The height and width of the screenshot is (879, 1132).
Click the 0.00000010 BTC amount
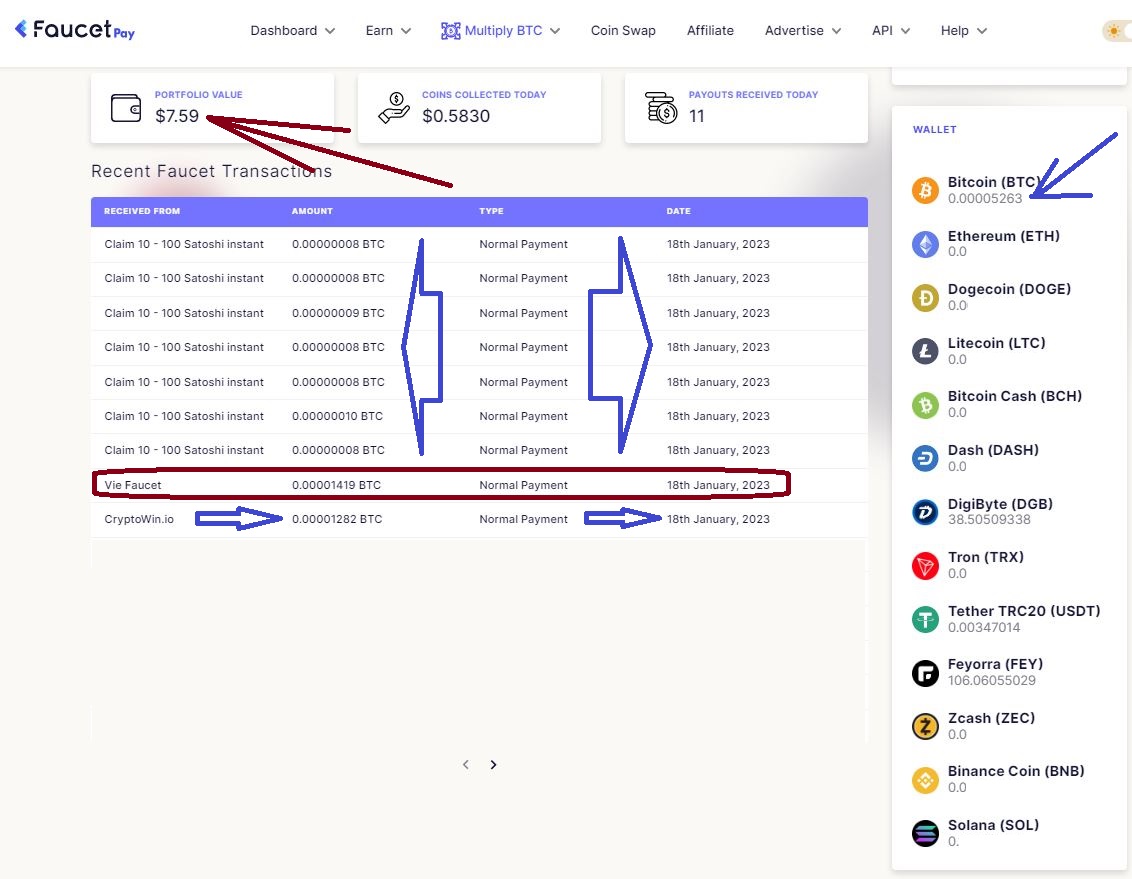pyautogui.click(x=337, y=416)
